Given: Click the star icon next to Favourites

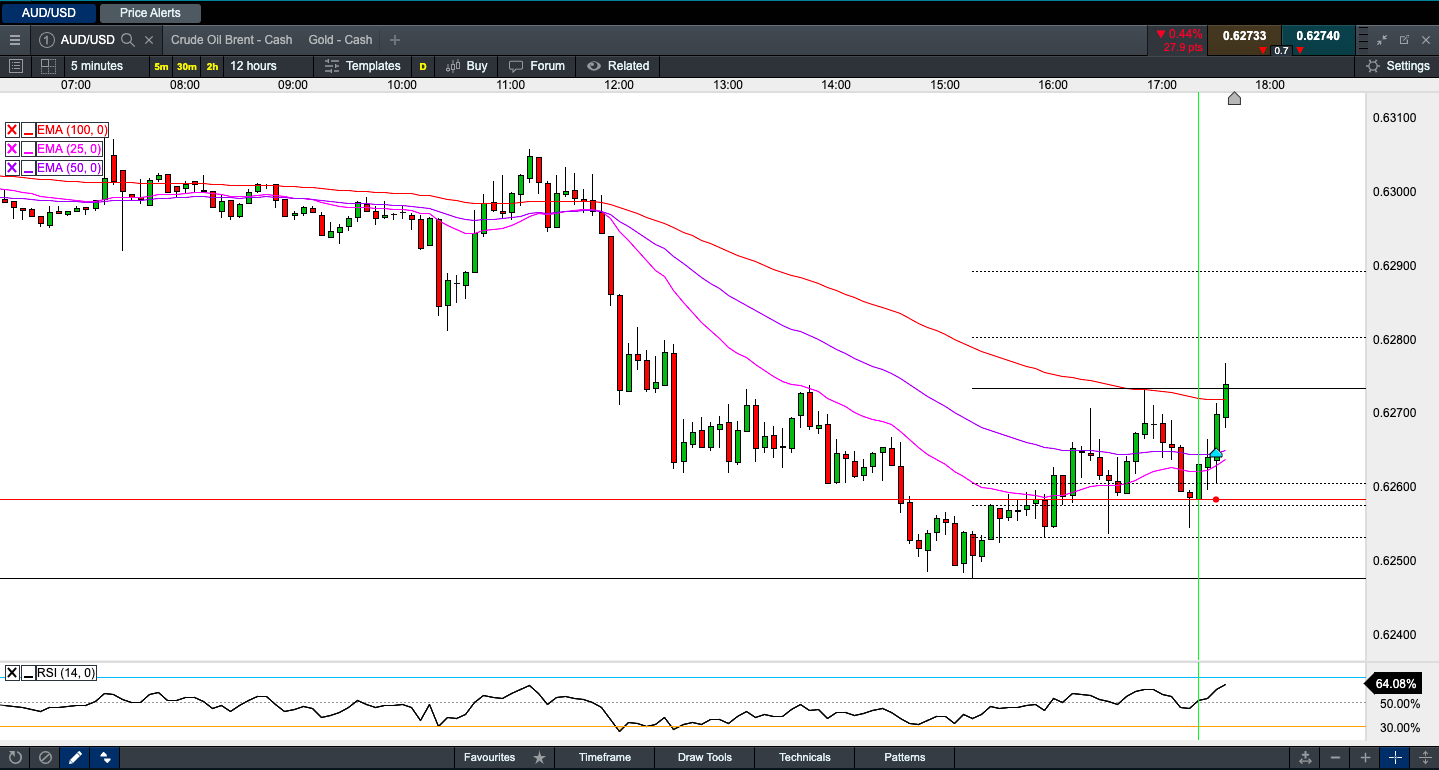Looking at the screenshot, I should [539, 757].
